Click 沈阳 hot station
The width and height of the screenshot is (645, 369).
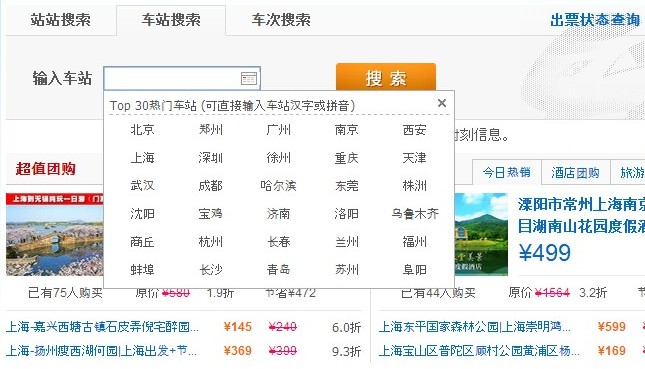pyautogui.click(x=142, y=214)
